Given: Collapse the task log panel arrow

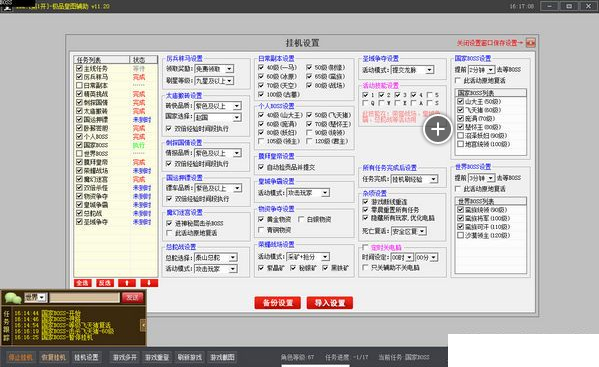Looking at the screenshot, I should click(143, 325).
